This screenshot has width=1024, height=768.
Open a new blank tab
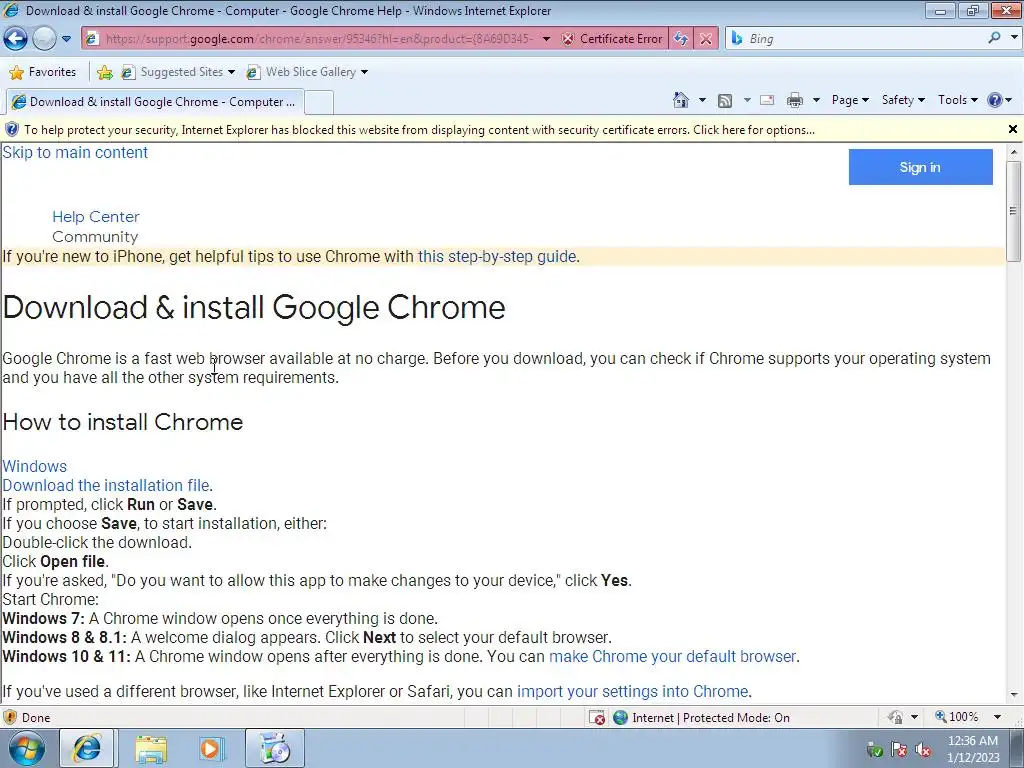[x=319, y=102]
